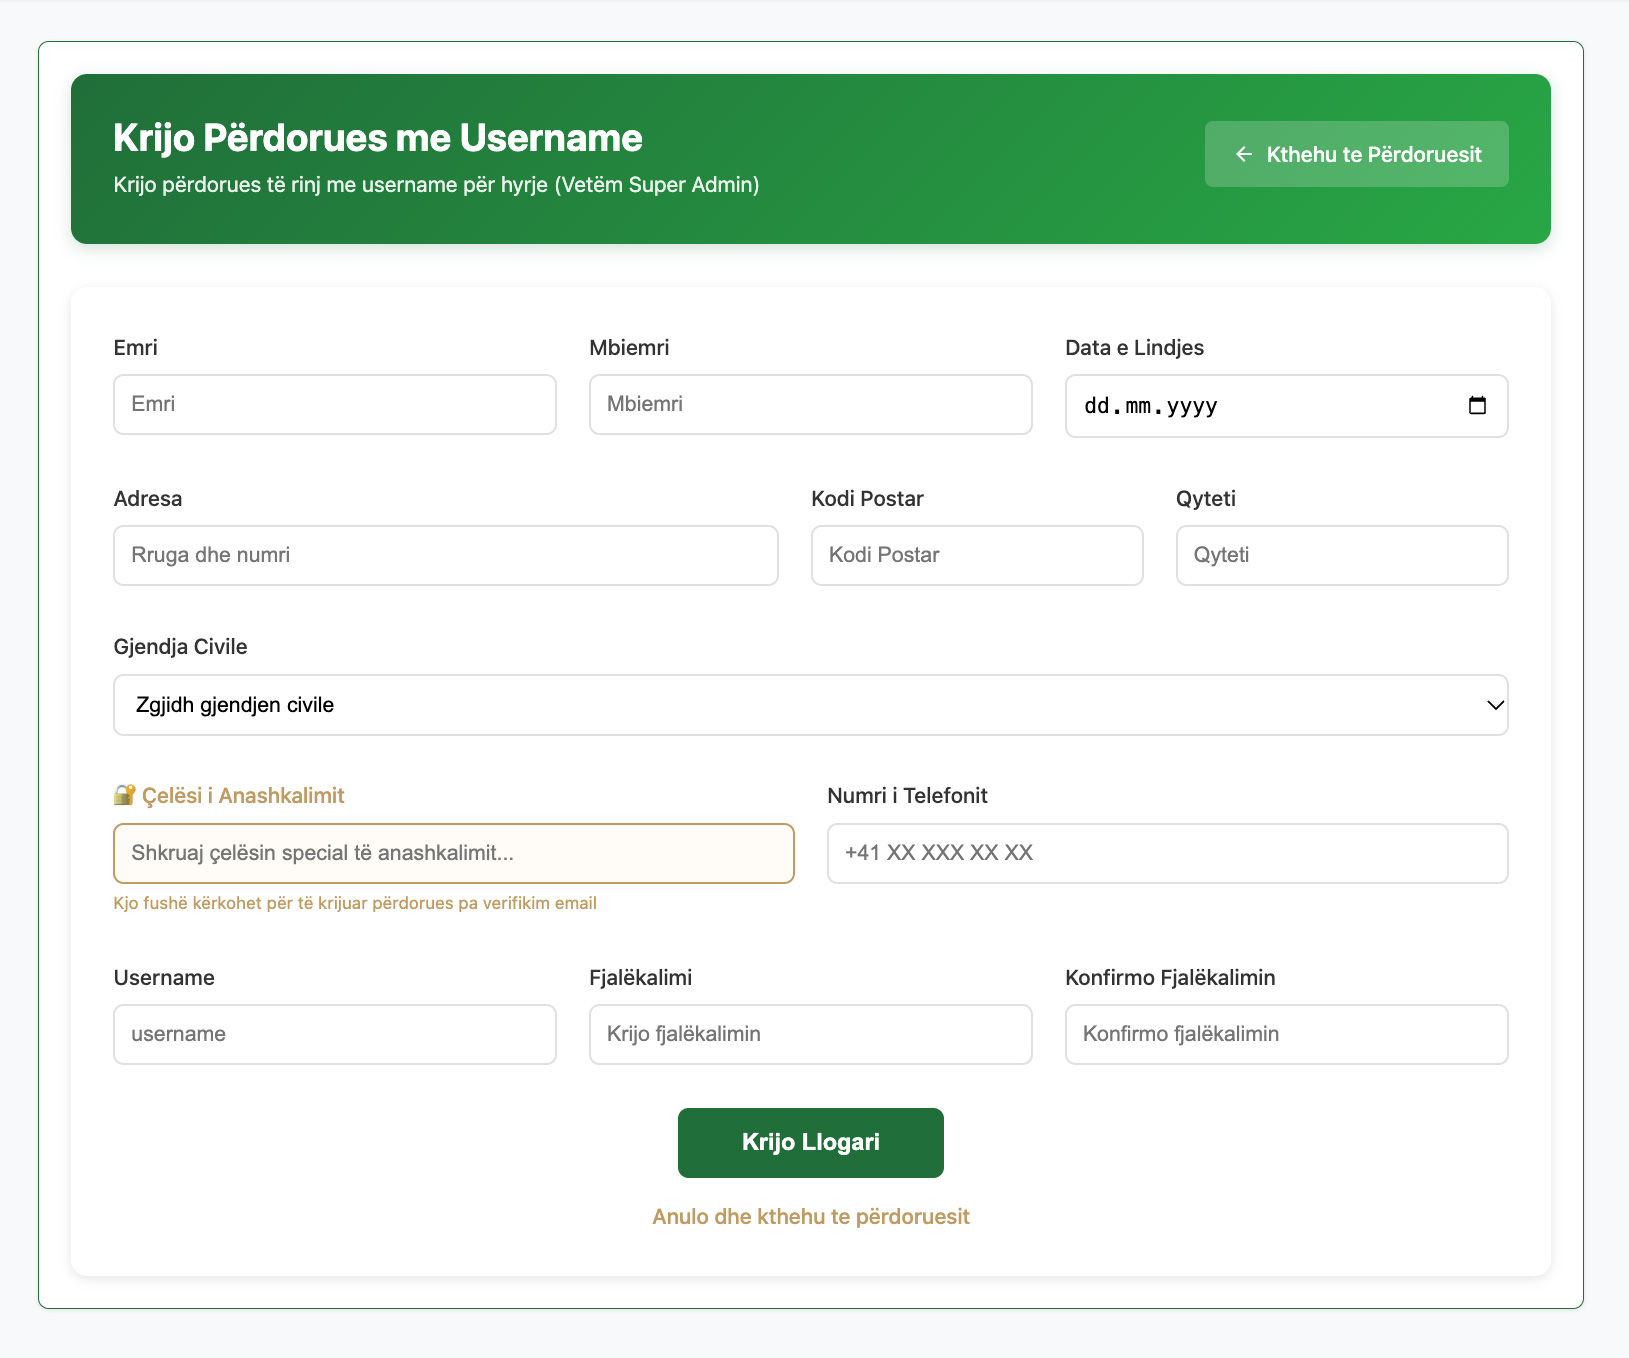Click the Kthehu te Përdoruesit button
1629x1358 pixels.
click(1356, 154)
